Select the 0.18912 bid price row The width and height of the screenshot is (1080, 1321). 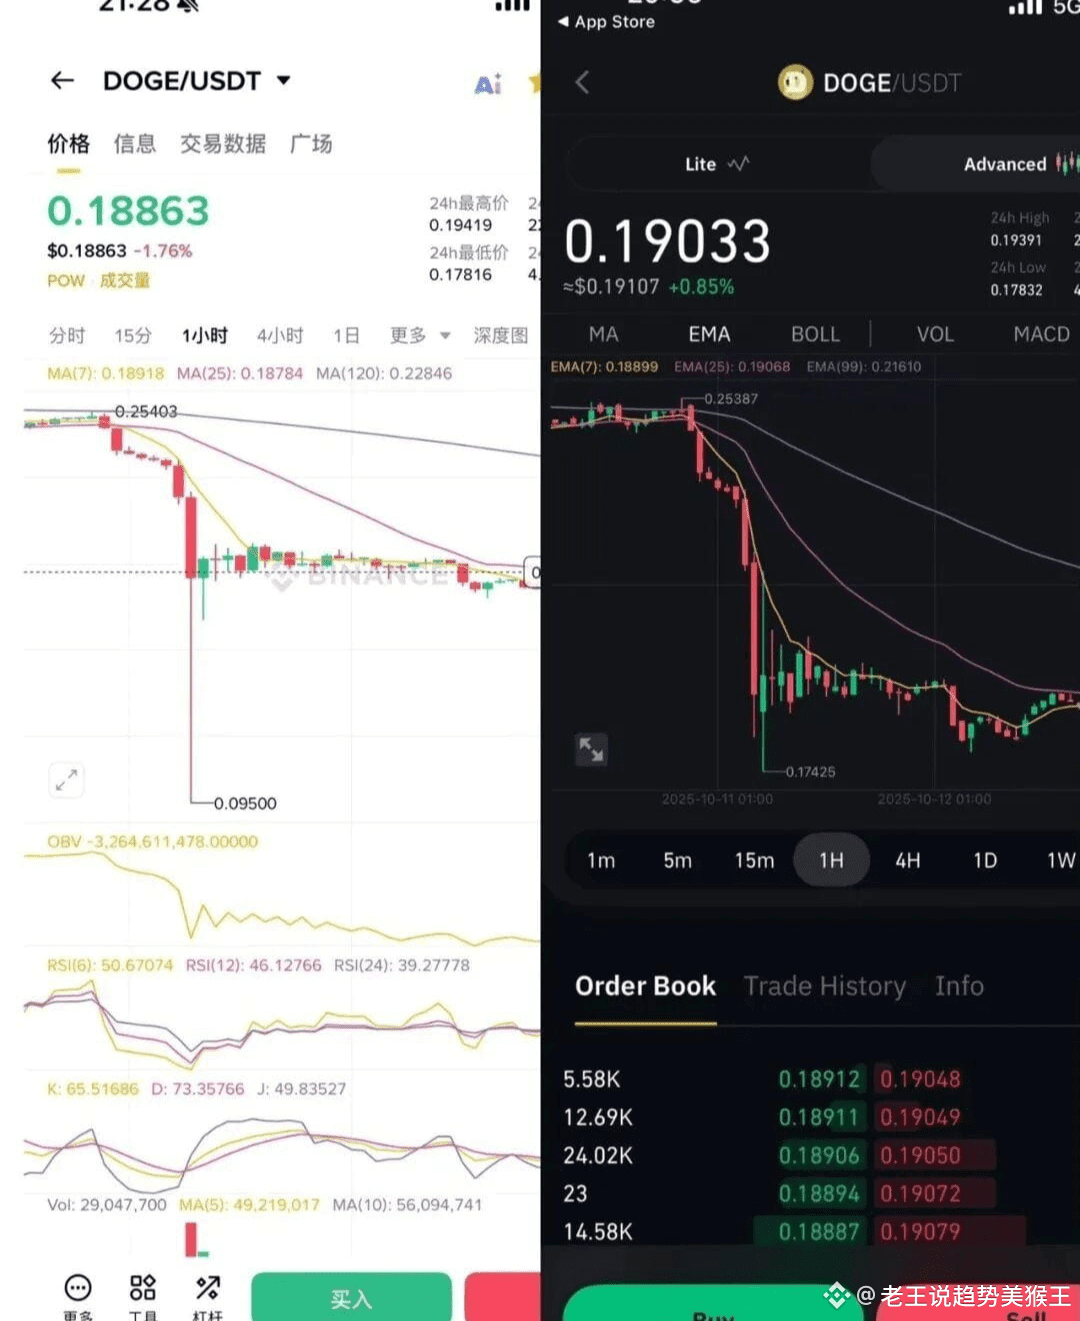819,1079
